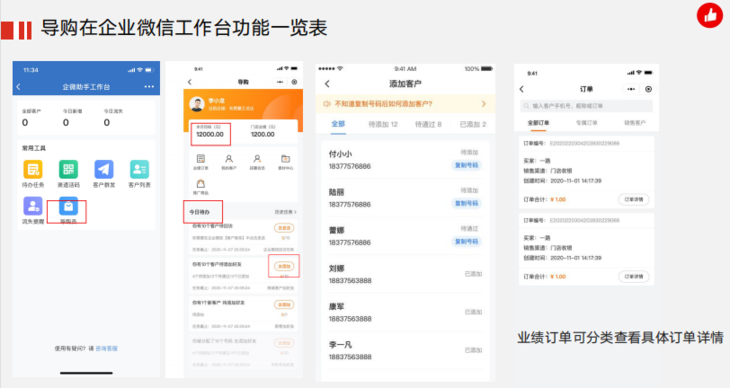
Task: Copy number for 陆丽
Action: (x=466, y=204)
